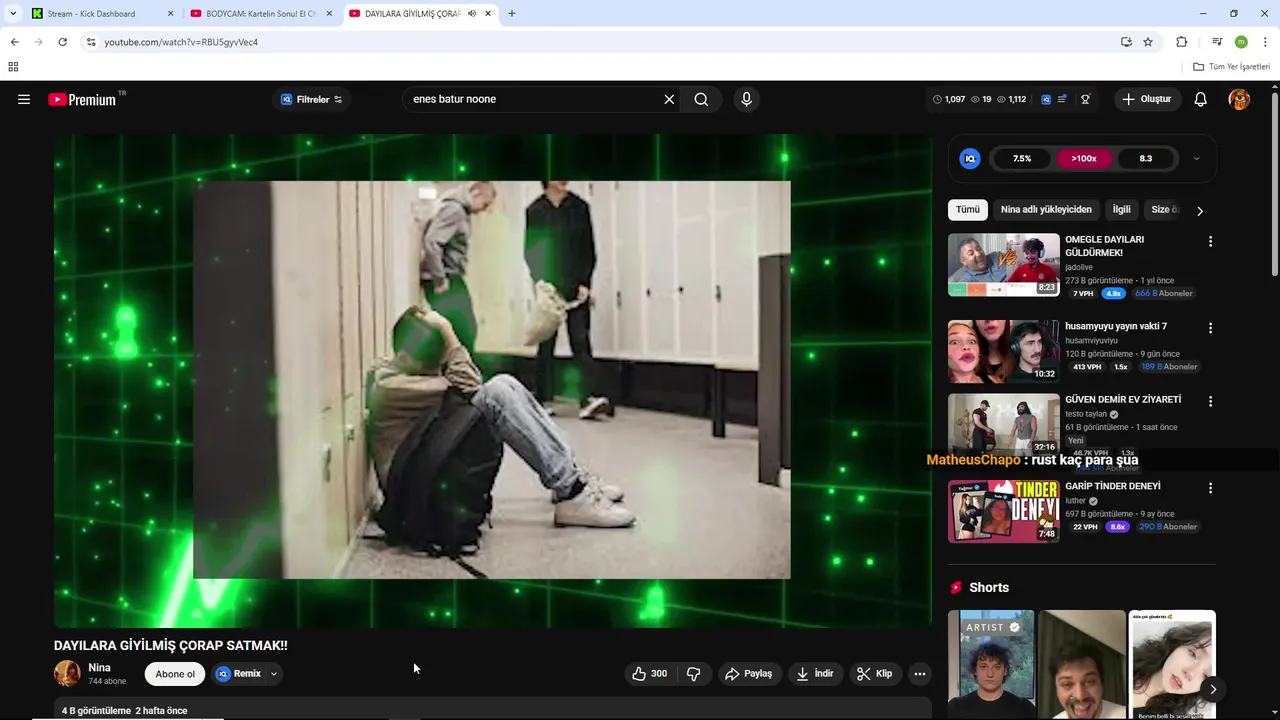1280x720 pixels.
Task: Open options for GARİP TİNDER DENEYİ
Action: [1210, 488]
